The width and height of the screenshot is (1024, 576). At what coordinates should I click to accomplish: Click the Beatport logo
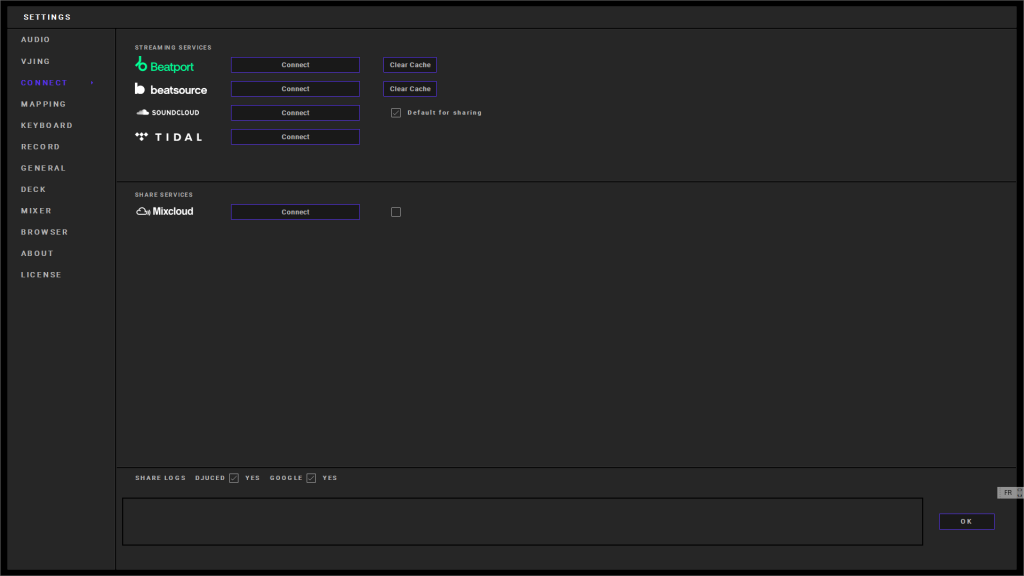[165, 65]
